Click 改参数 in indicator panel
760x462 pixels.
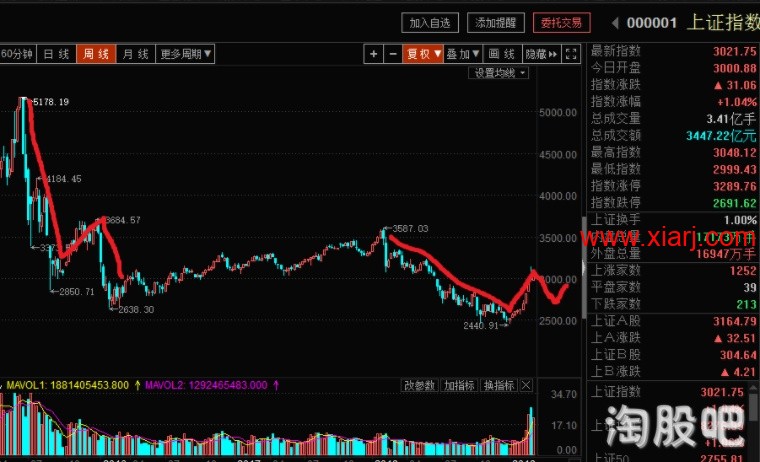coord(419,385)
